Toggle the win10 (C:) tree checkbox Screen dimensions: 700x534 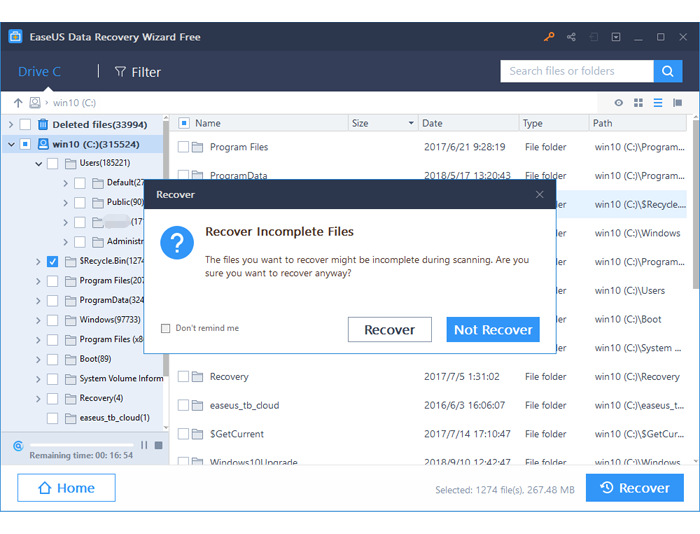pyautogui.click(x=25, y=144)
